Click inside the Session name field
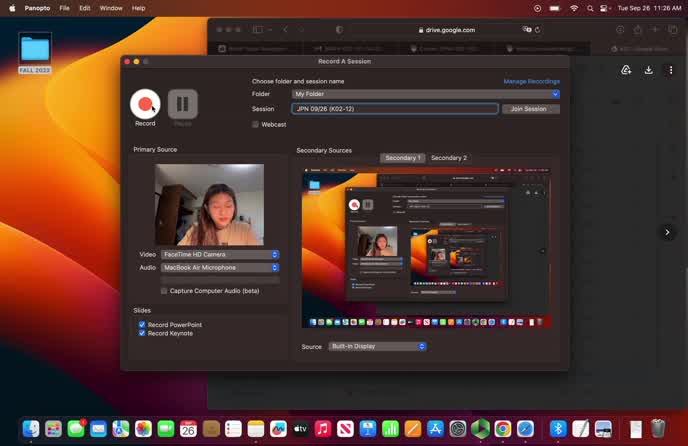Image resolution: width=688 pixels, height=446 pixels. pyautogui.click(x=395, y=109)
